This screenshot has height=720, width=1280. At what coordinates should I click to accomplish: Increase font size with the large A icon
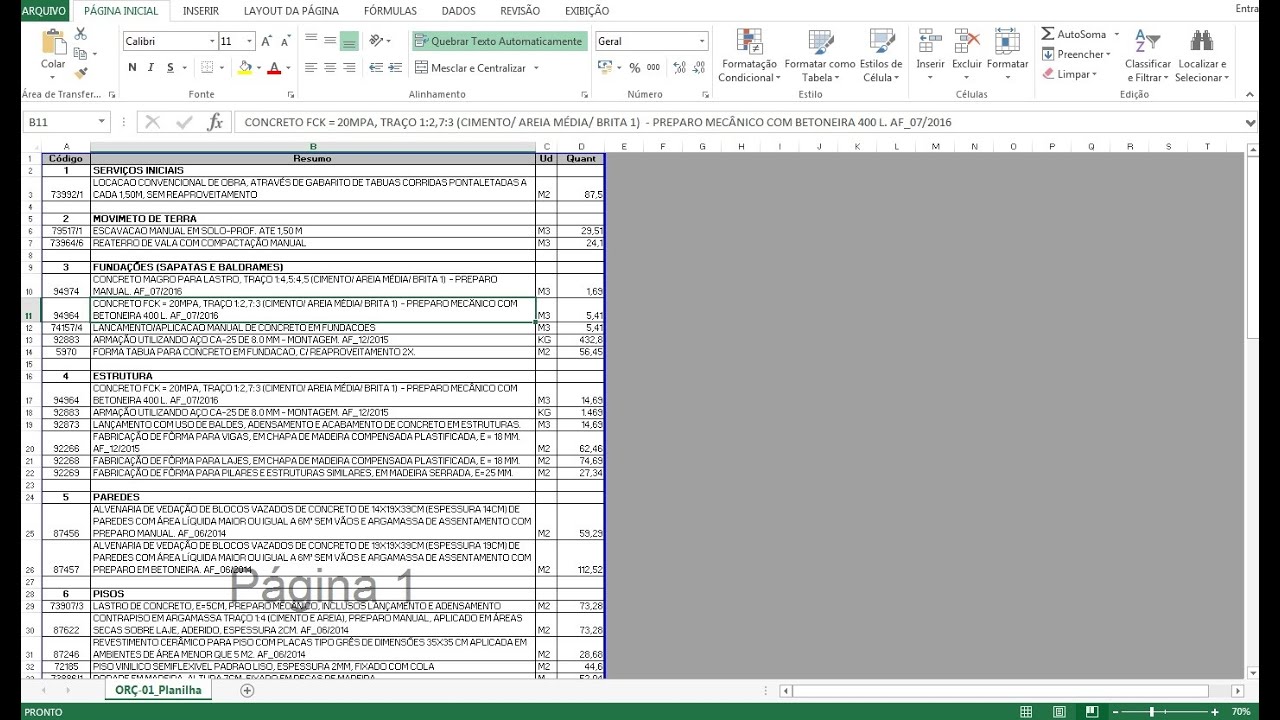pyautogui.click(x=267, y=41)
